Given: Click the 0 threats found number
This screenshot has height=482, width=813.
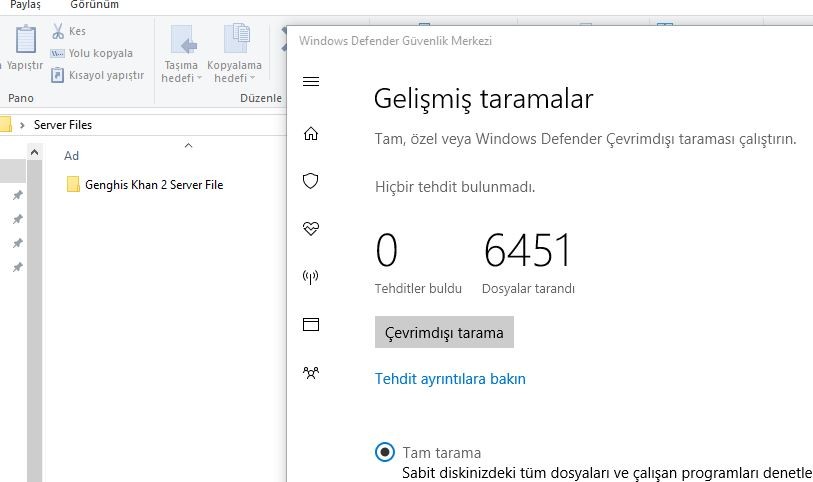Looking at the screenshot, I should 387,250.
